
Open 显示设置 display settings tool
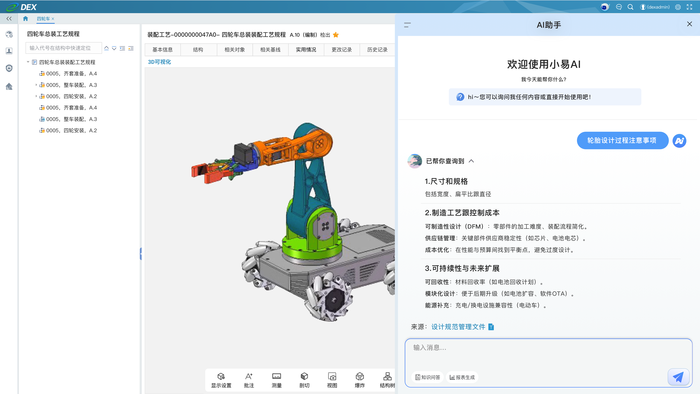pyautogui.click(x=221, y=380)
